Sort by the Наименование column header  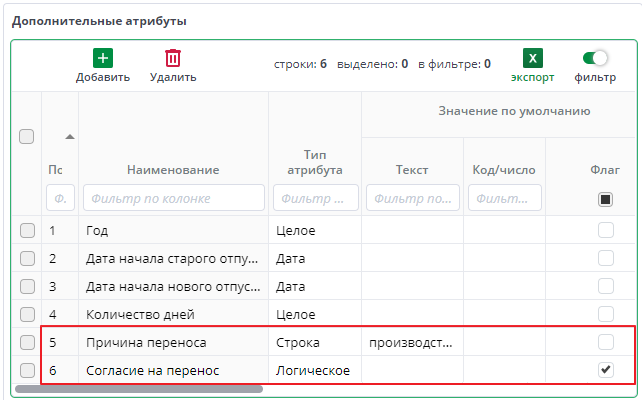click(x=173, y=170)
